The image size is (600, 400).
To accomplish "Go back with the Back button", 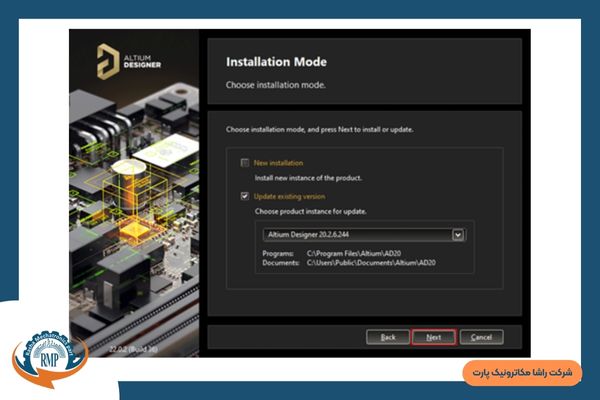I will tap(388, 337).
